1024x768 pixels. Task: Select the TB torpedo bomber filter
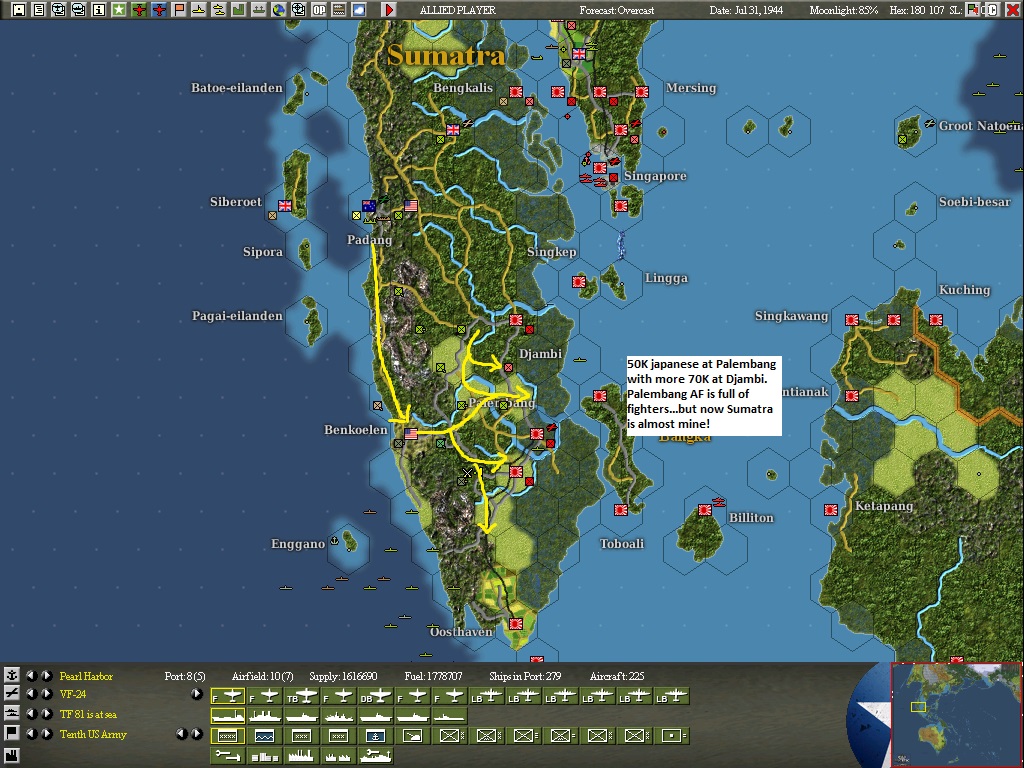click(x=301, y=697)
